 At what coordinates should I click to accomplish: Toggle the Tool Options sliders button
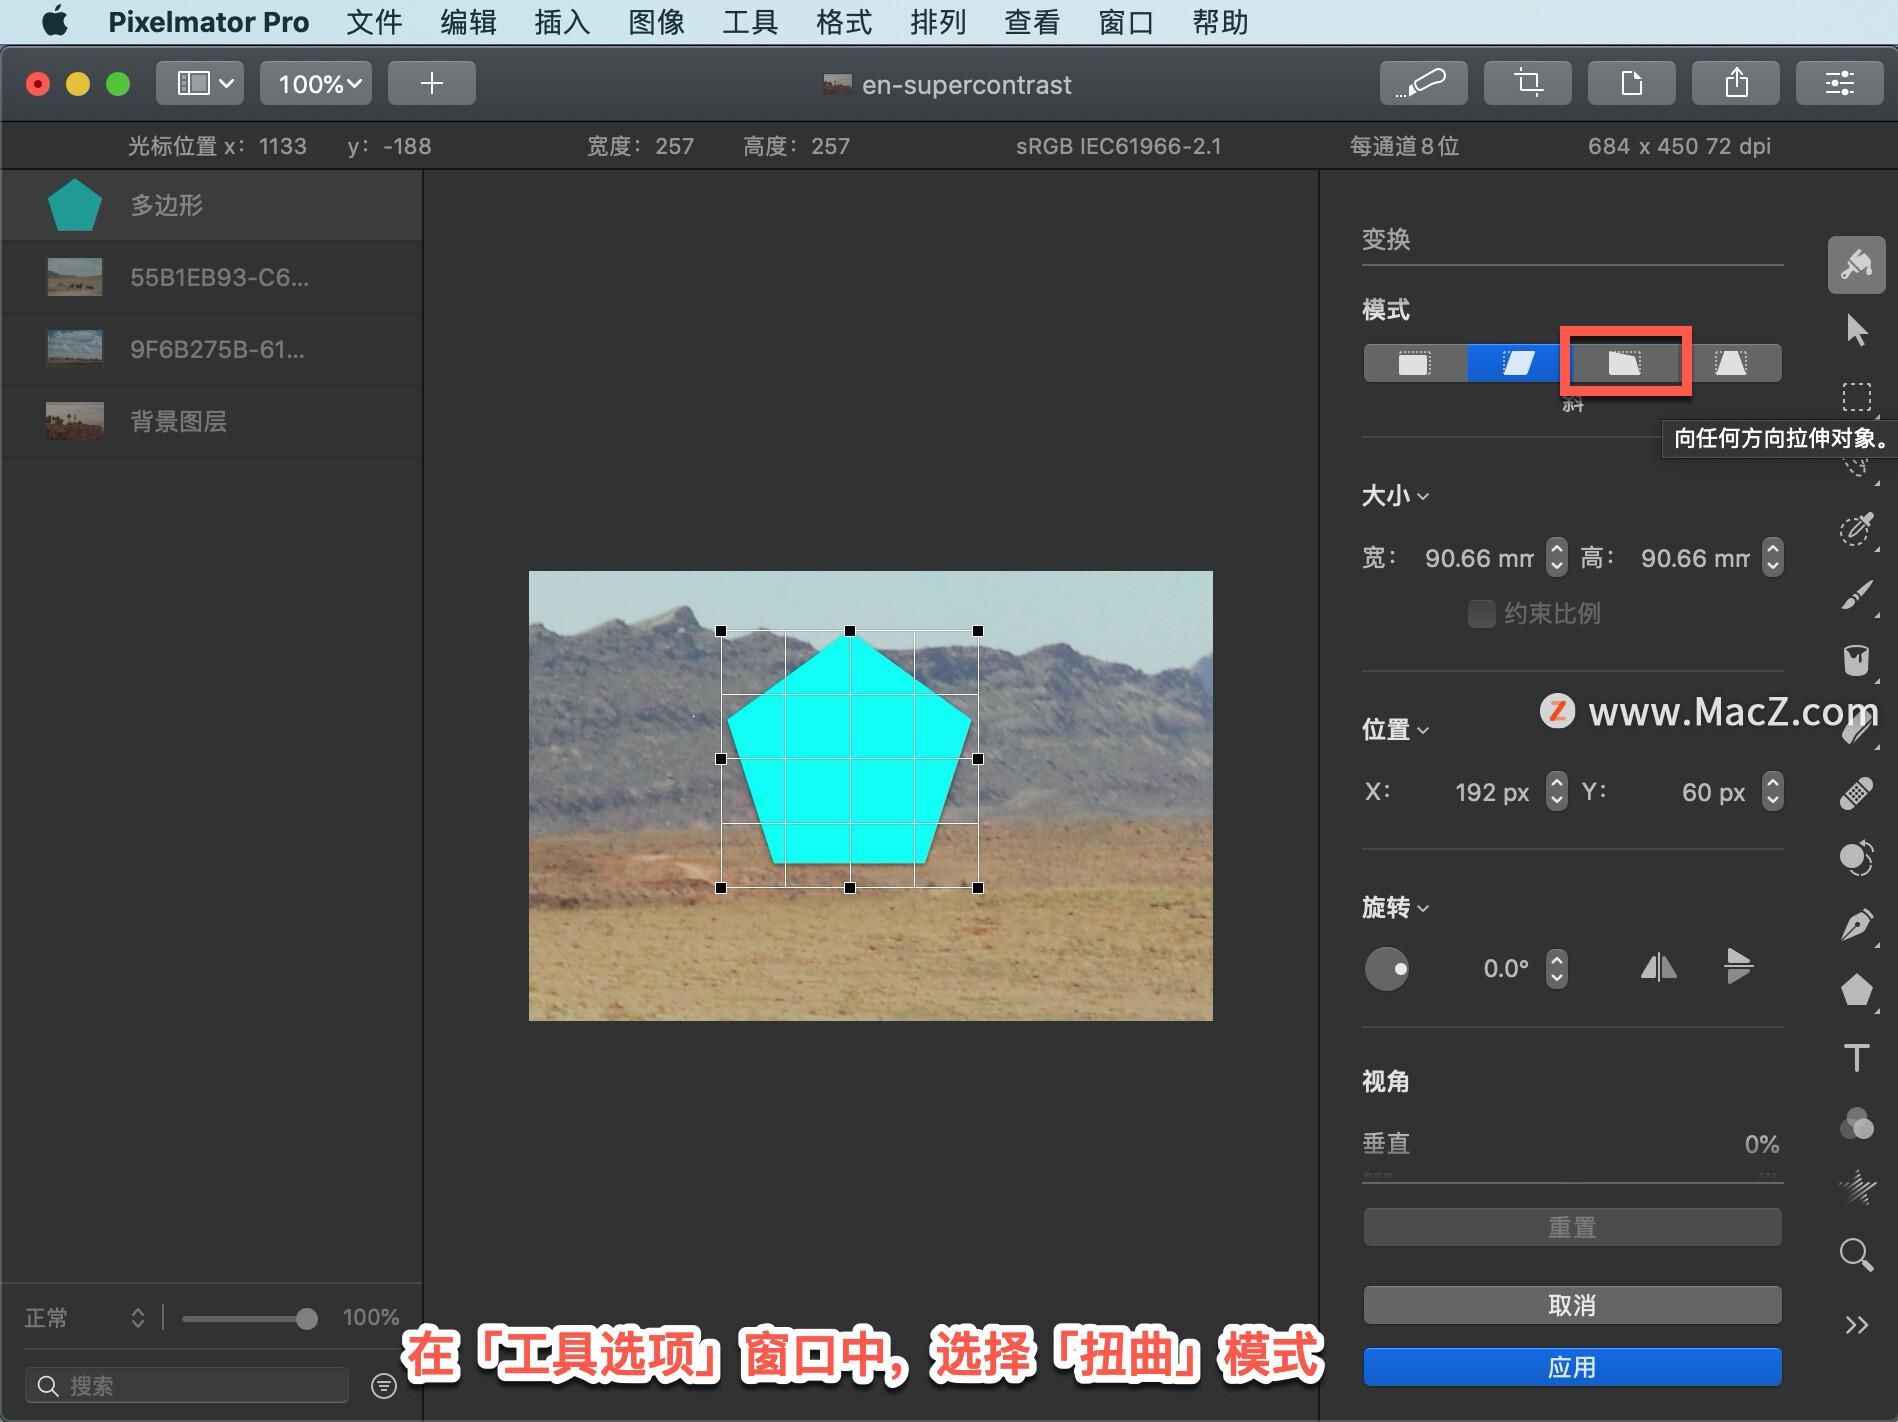click(x=1839, y=83)
